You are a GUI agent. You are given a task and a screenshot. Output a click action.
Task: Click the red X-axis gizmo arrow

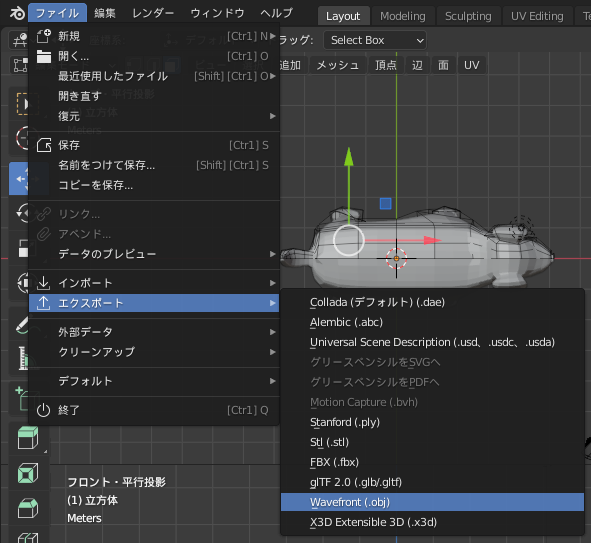(432, 240)
